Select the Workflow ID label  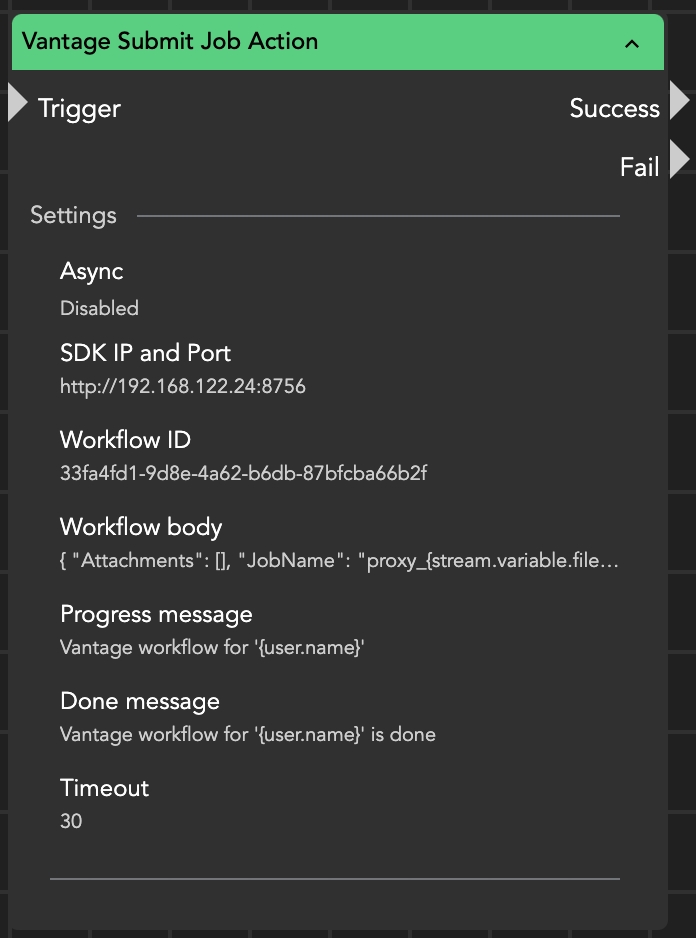[125, 440]
